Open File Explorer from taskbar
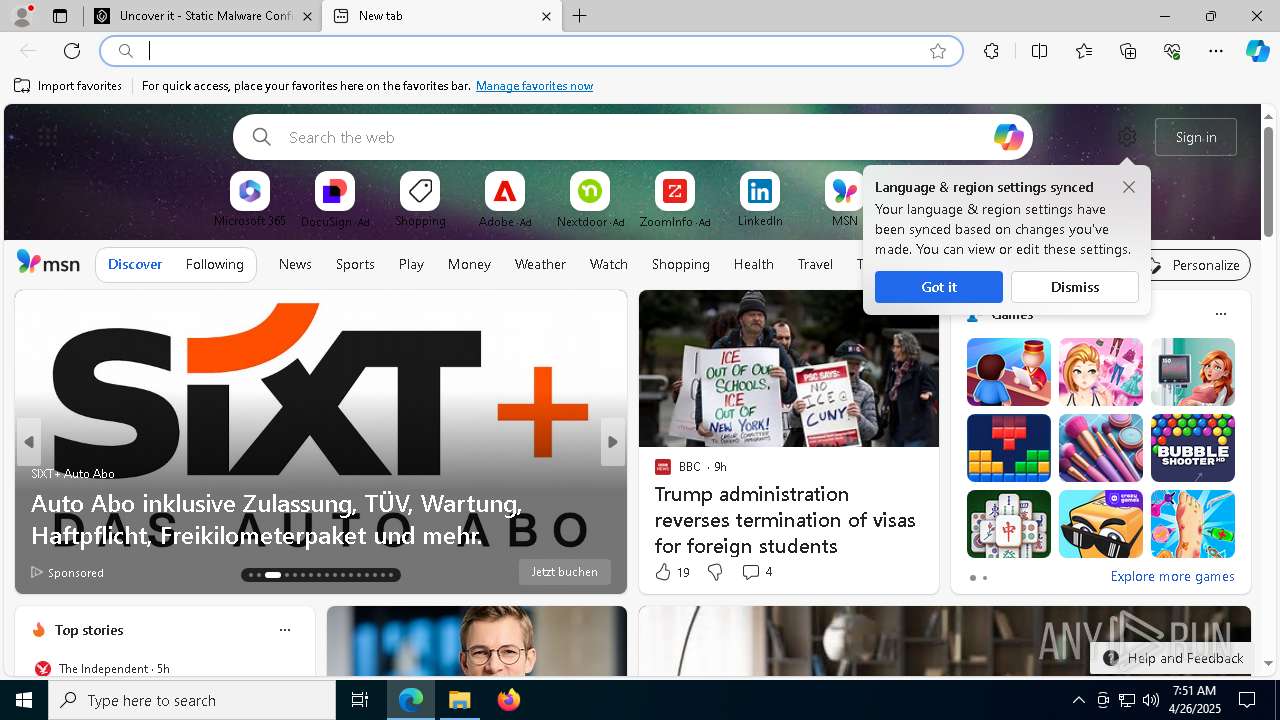Image resolution: width=1280 pixels, height=720 pixels. [460, 700]
